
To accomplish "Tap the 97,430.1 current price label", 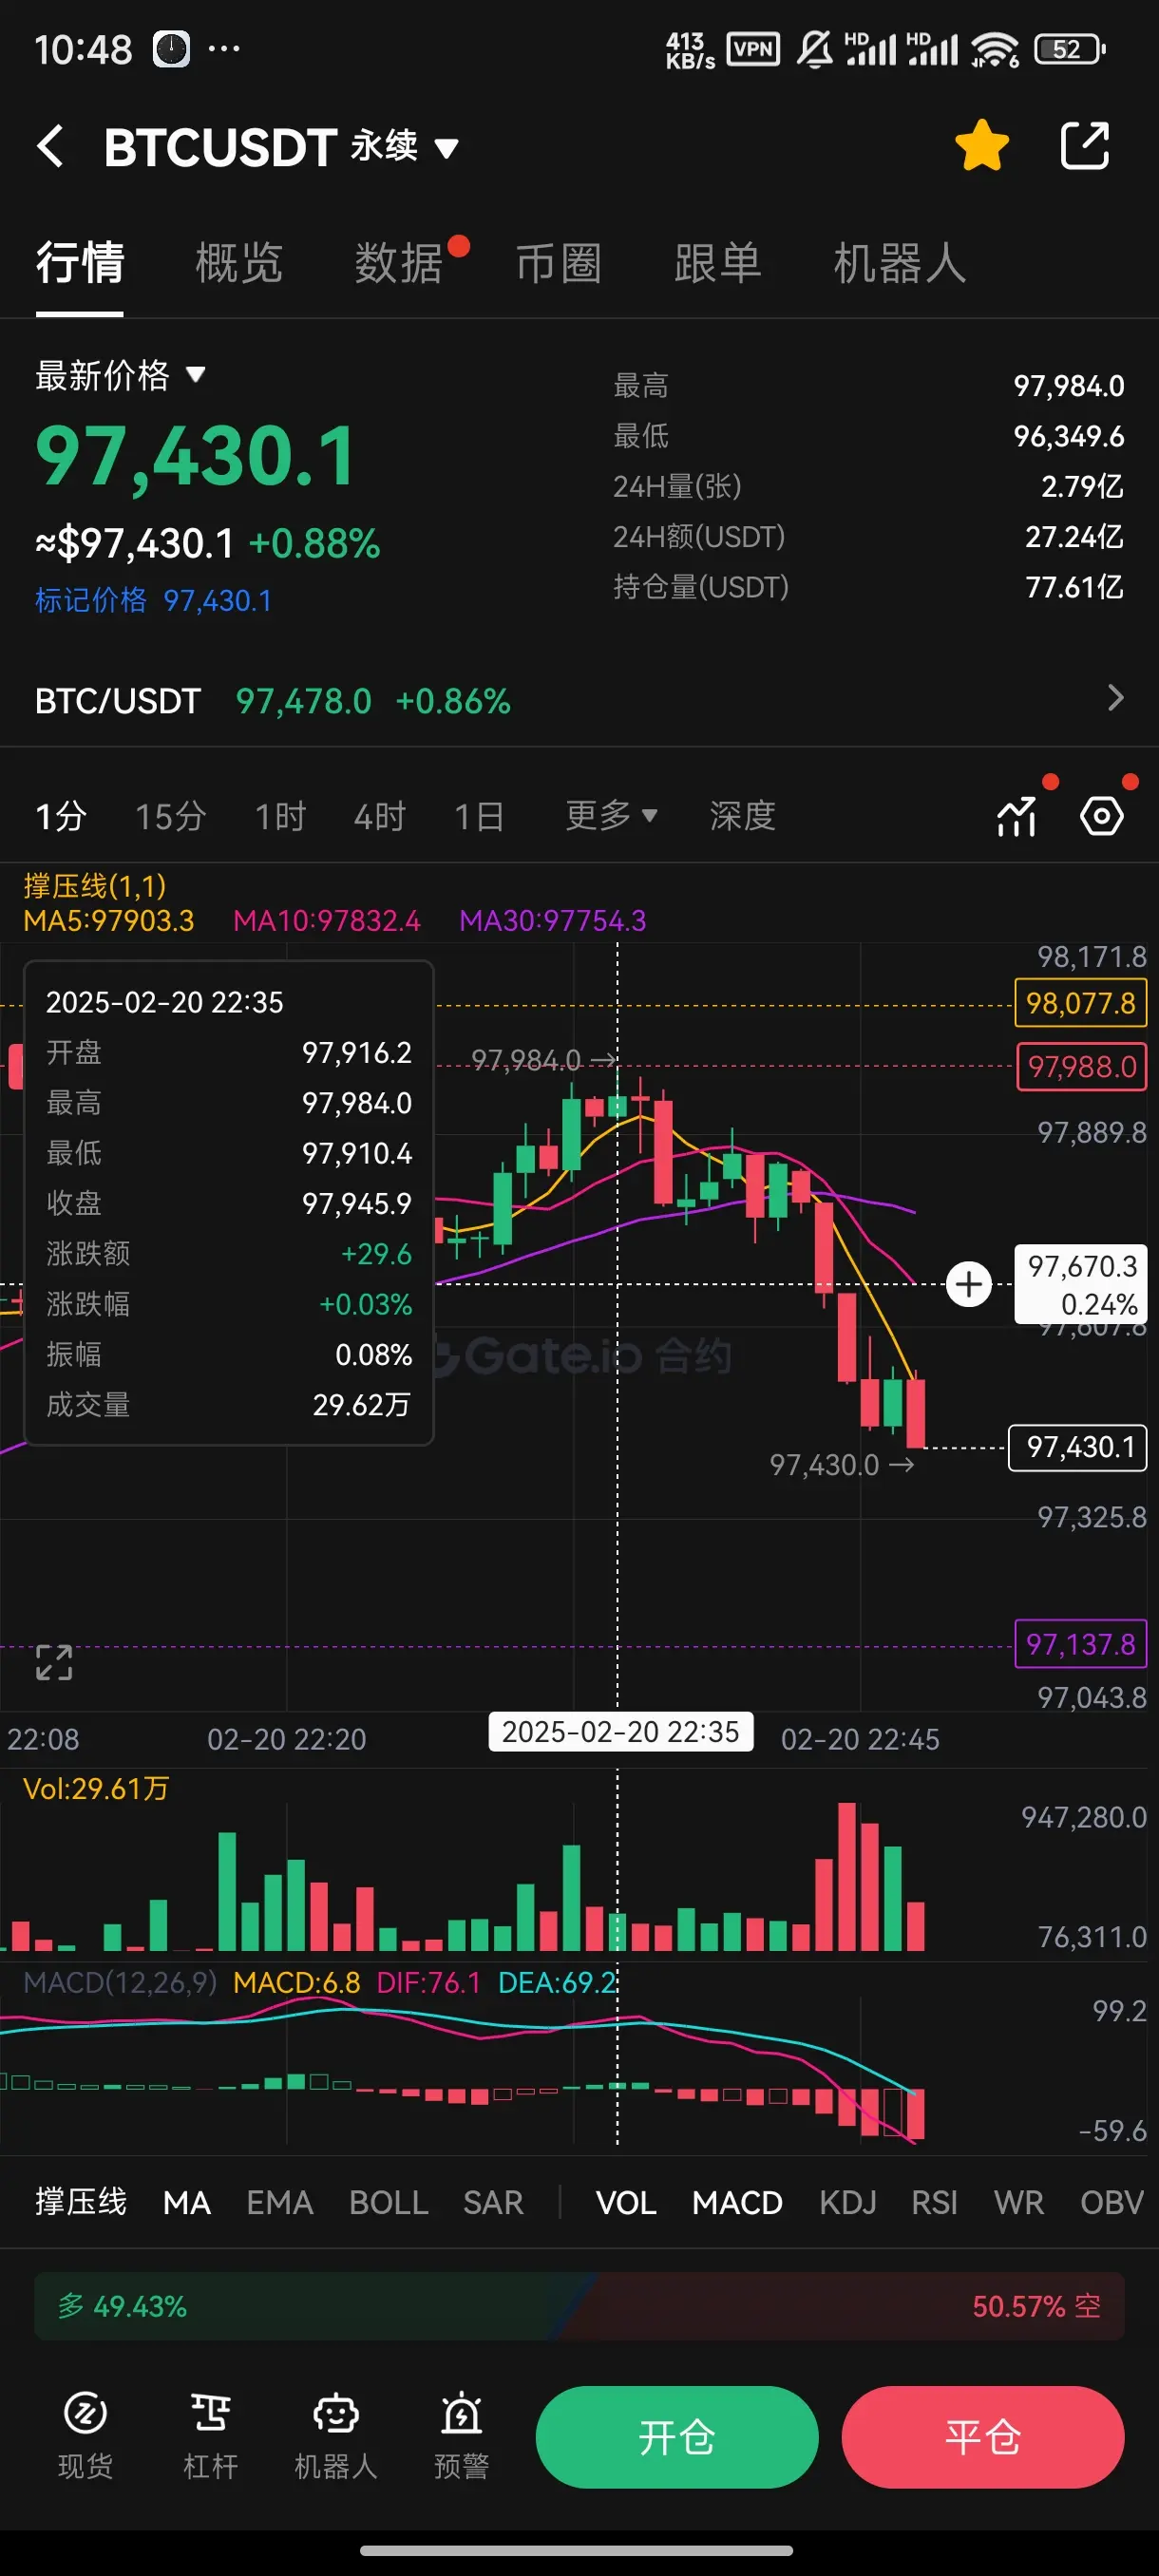I will point(1078,1447).
